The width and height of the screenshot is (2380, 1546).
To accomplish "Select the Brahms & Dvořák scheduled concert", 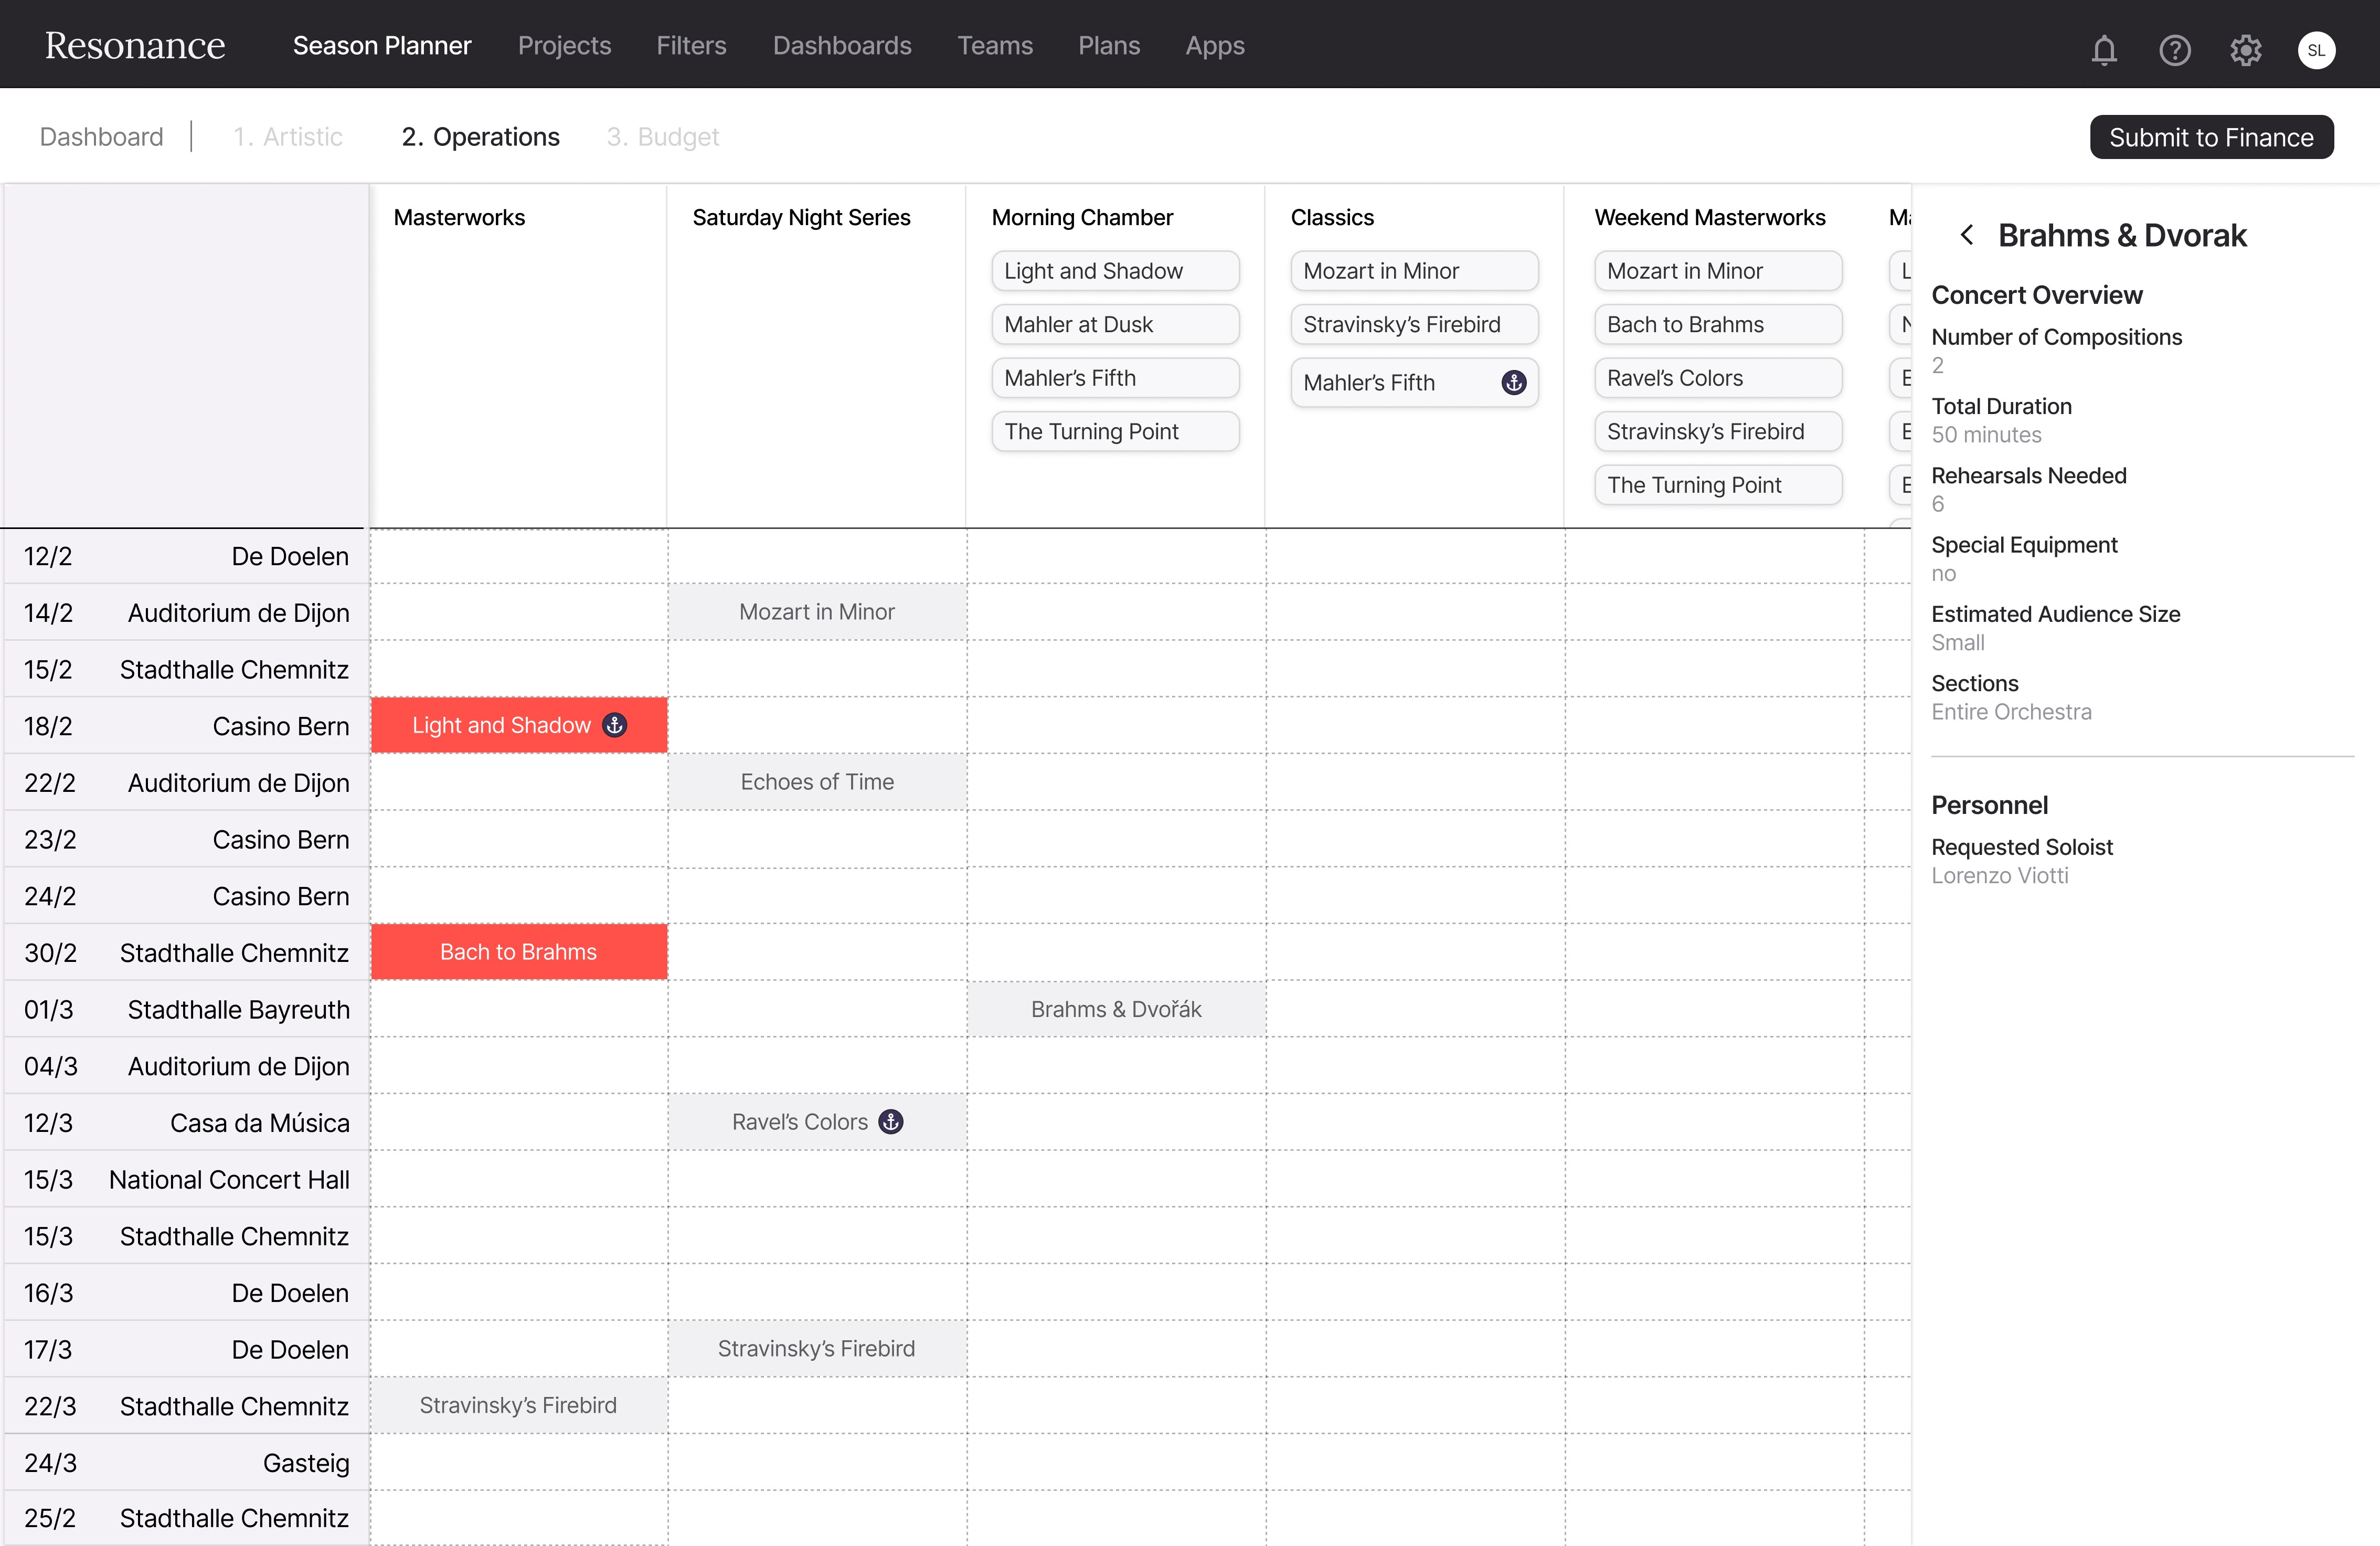I will pyautogui.click(x=1116, y=1009).
